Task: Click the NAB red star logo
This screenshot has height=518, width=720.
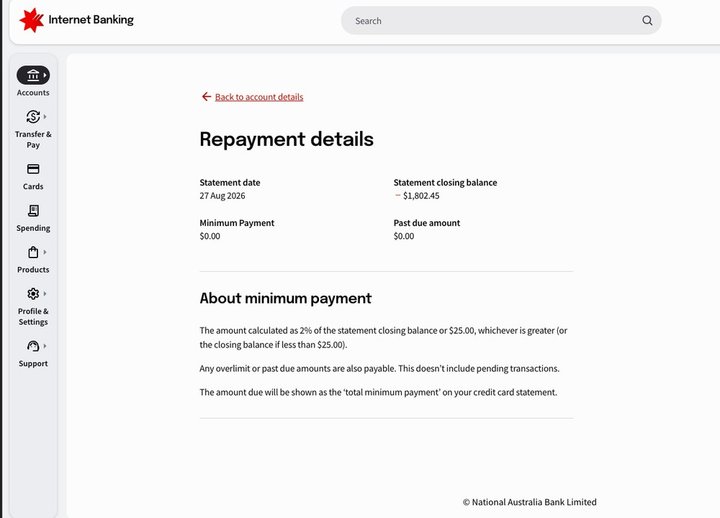Action: 32,20
